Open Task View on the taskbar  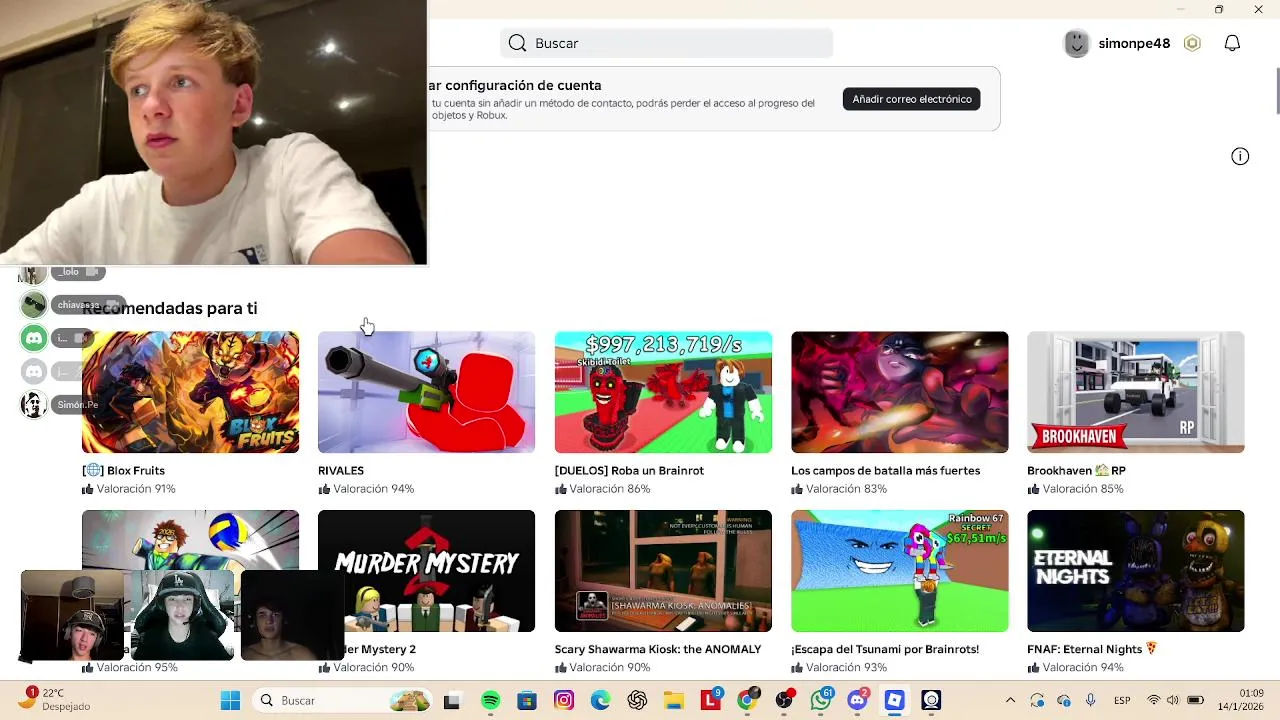coord(452,700)
